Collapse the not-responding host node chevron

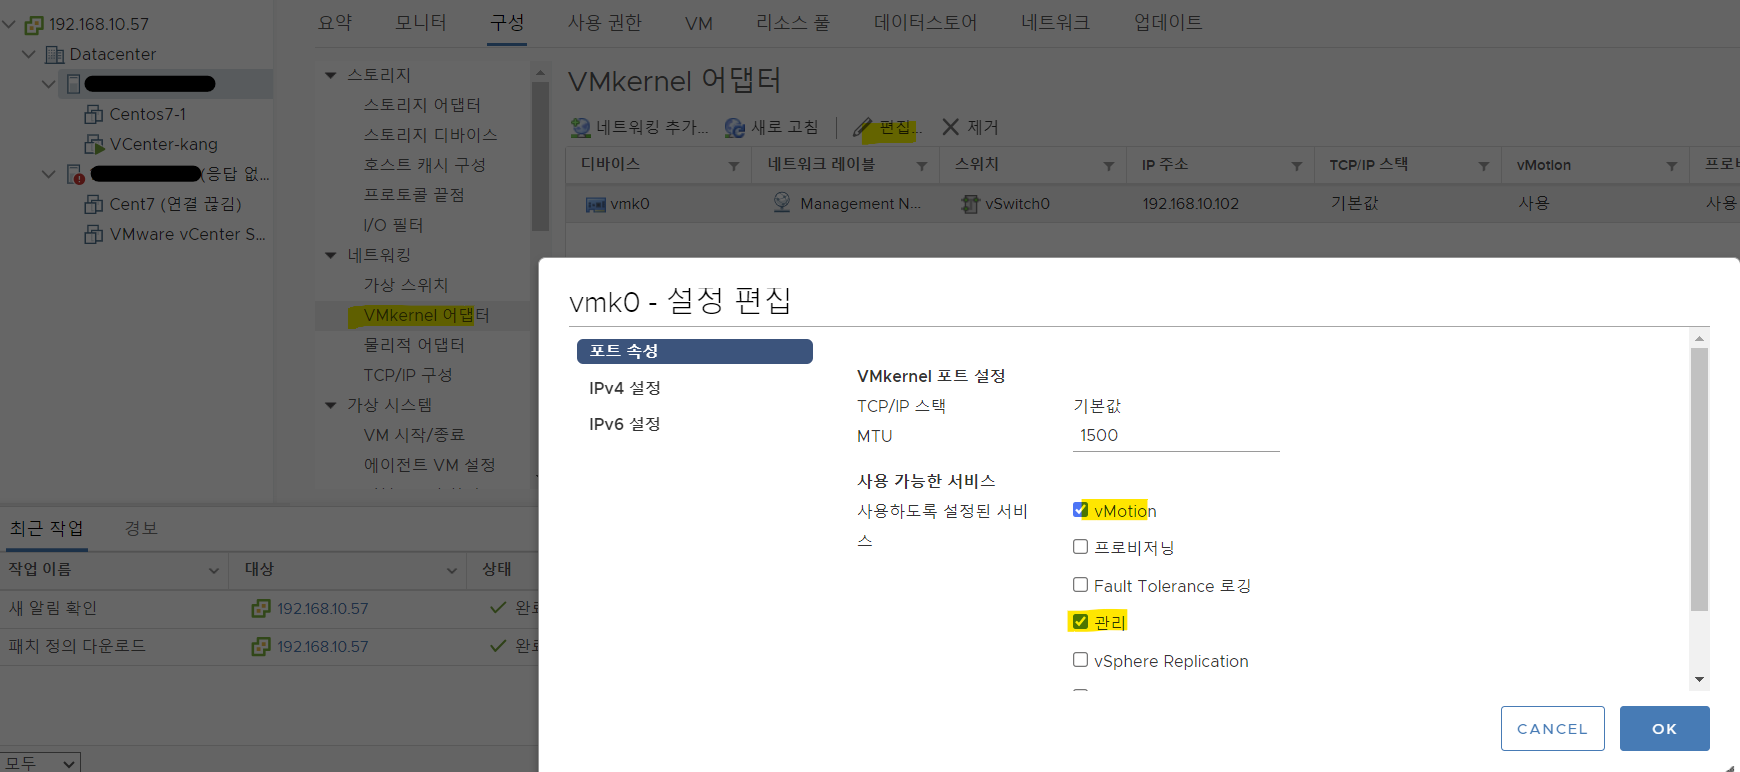point(48,174)
